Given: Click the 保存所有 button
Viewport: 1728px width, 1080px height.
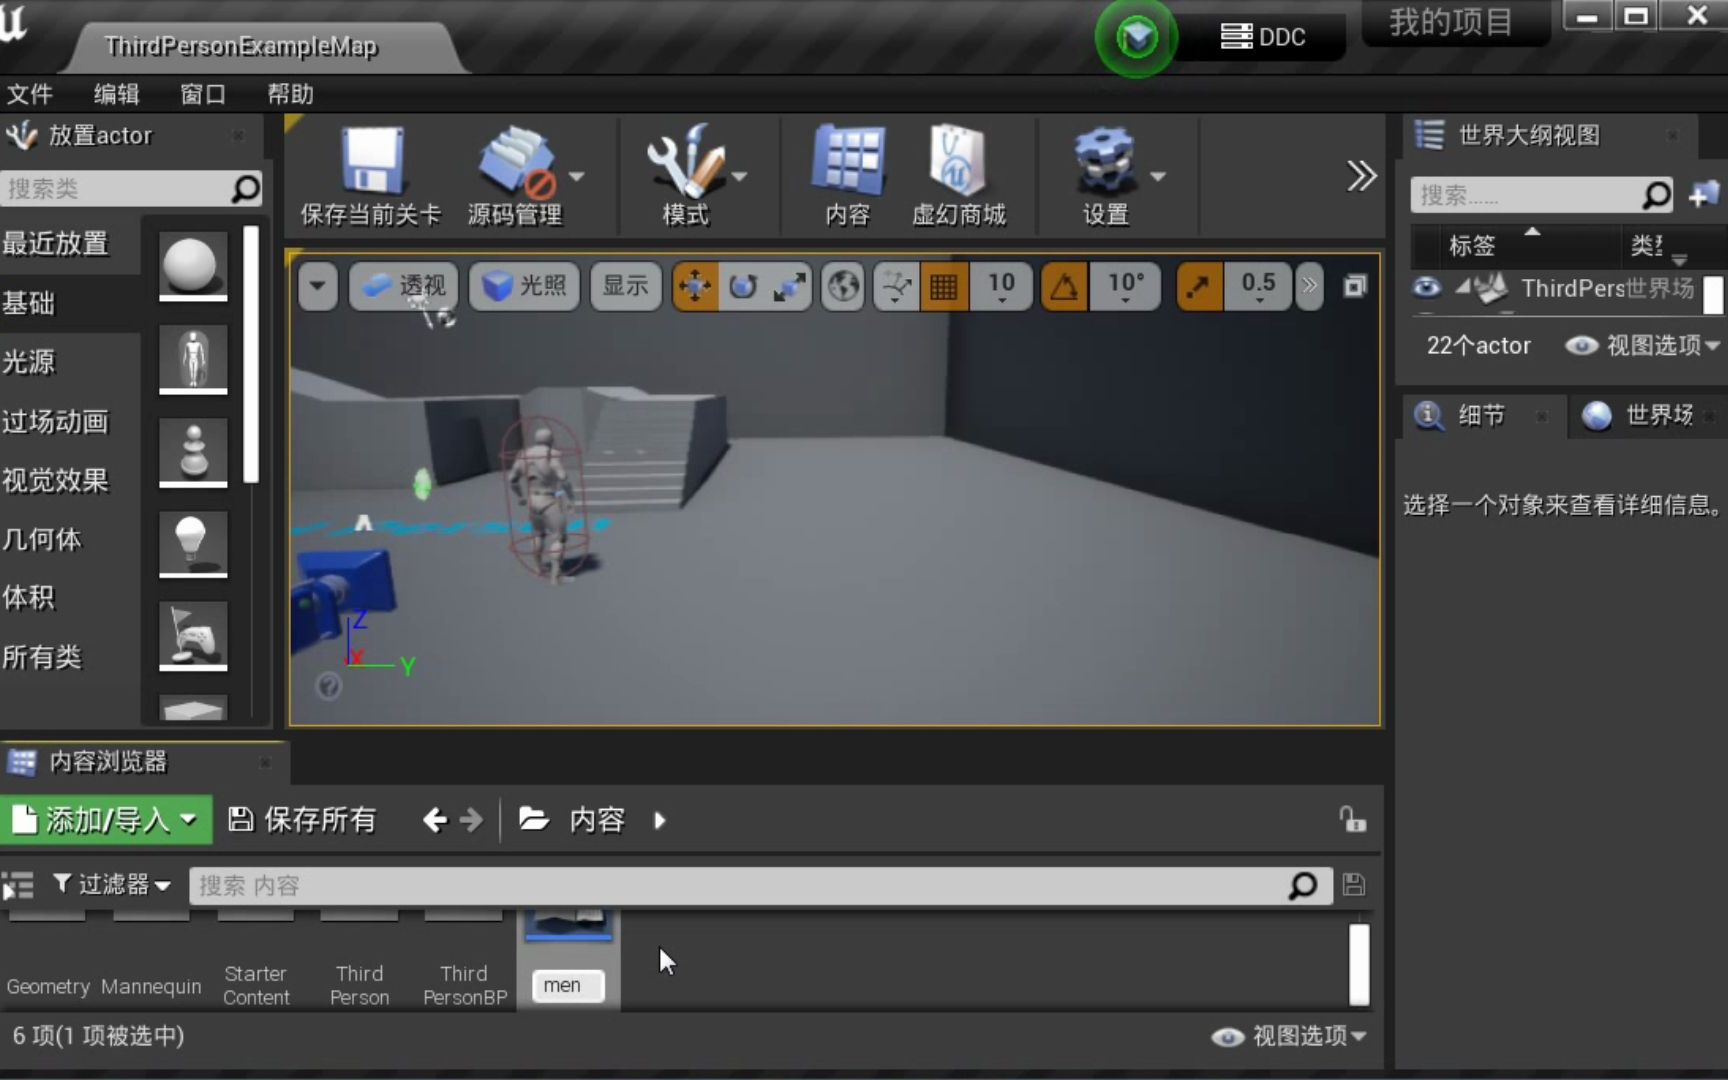Looking at the screenshot, I should coord(302,819).
